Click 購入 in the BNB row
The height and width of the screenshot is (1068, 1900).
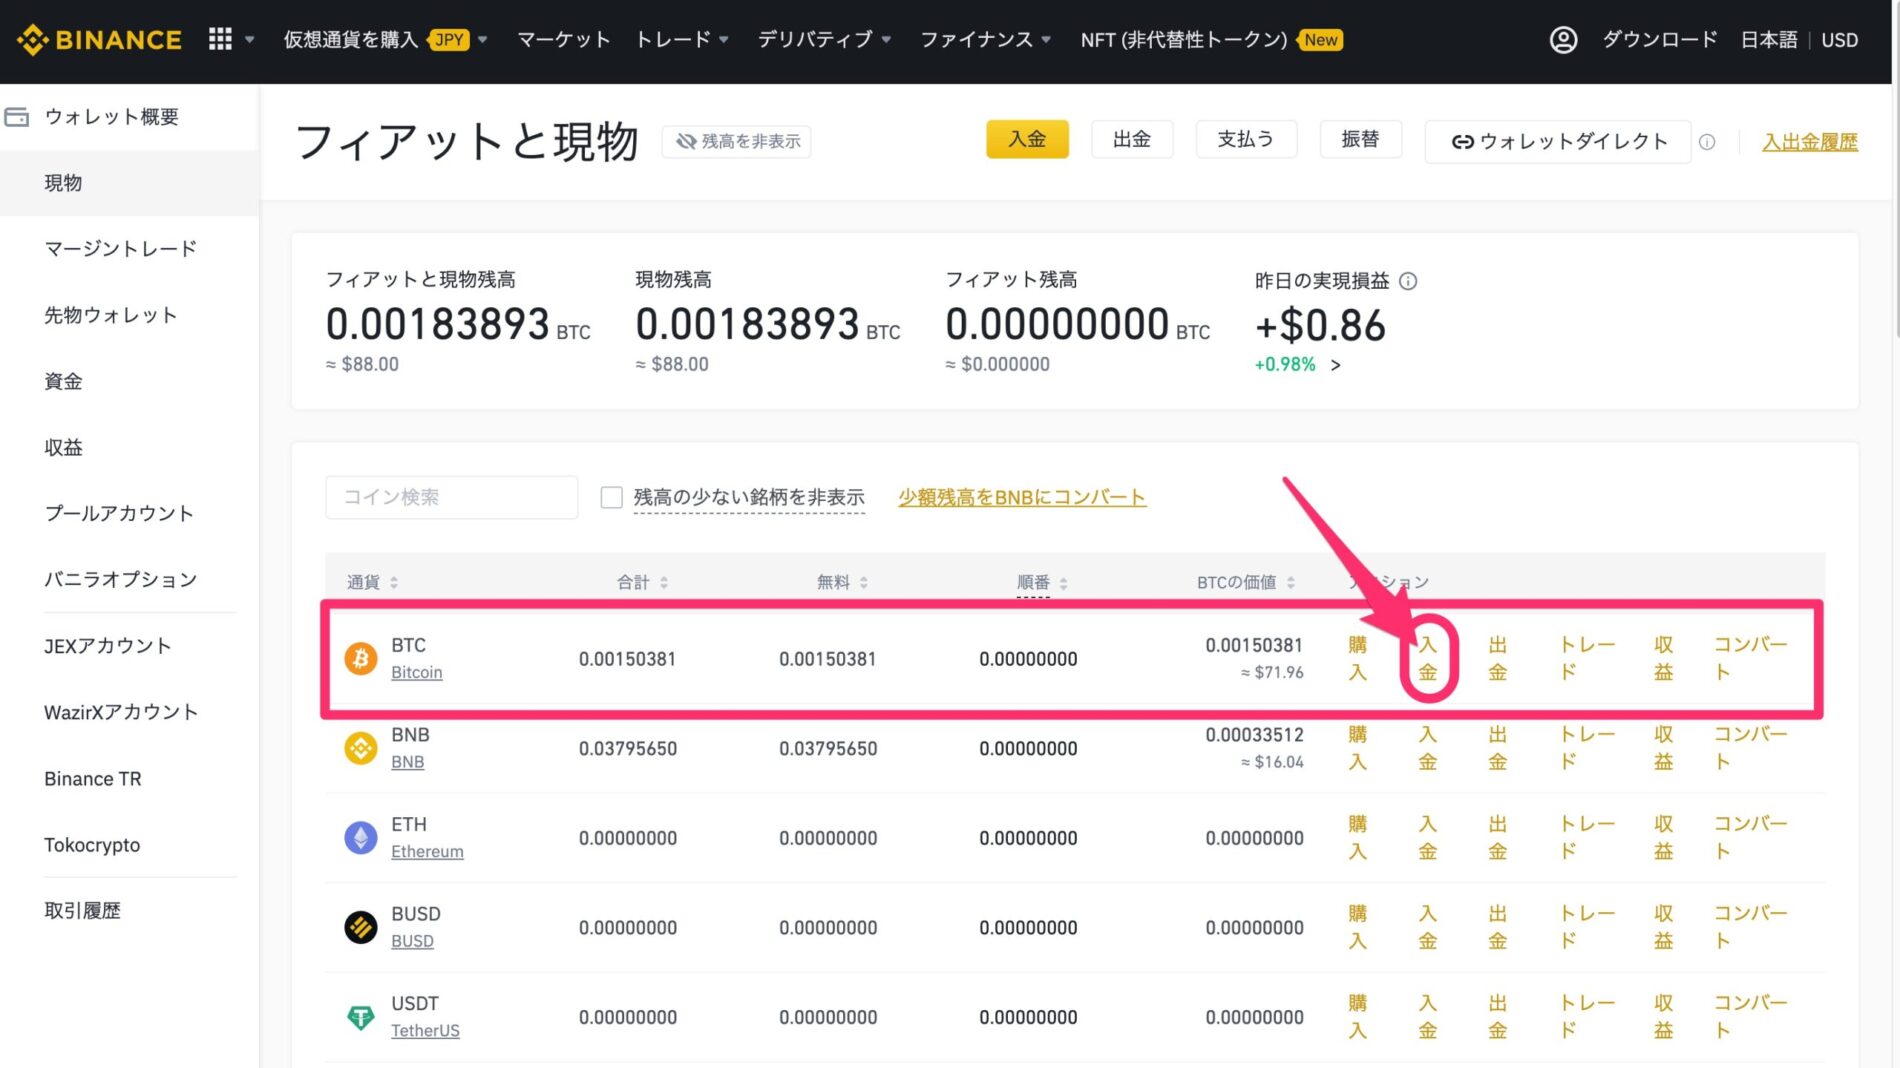coord(1357,747)
